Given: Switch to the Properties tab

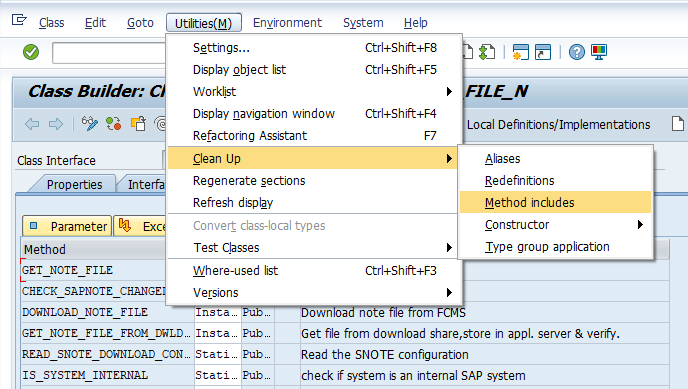Looking at the screenshot, I should click(74, 185).
